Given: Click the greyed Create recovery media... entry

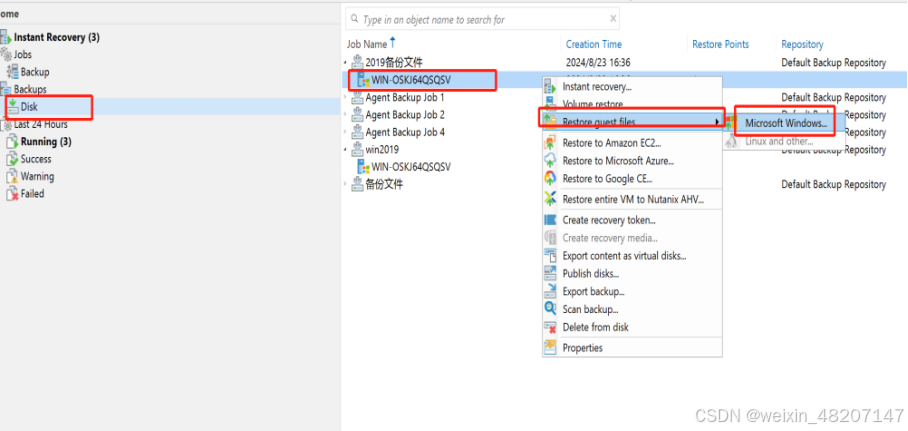Looking at the screenshot, I should point(610,238).
